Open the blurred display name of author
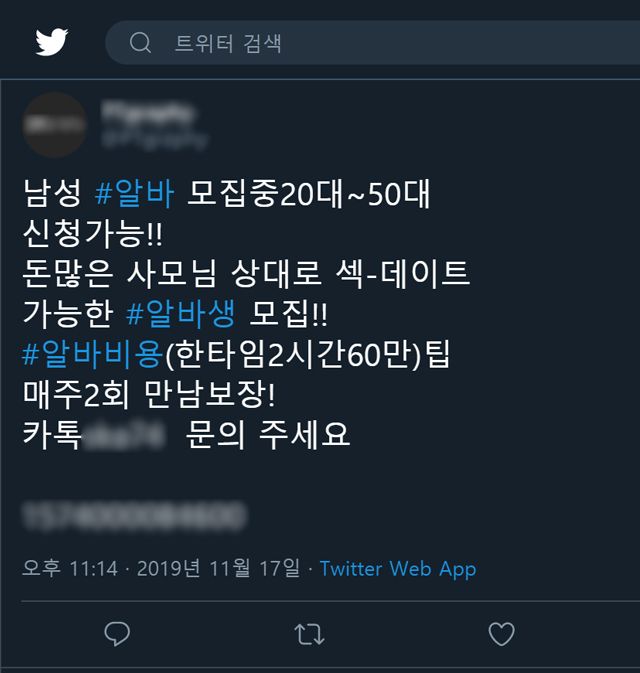The image size is (640, 673). 148,112
